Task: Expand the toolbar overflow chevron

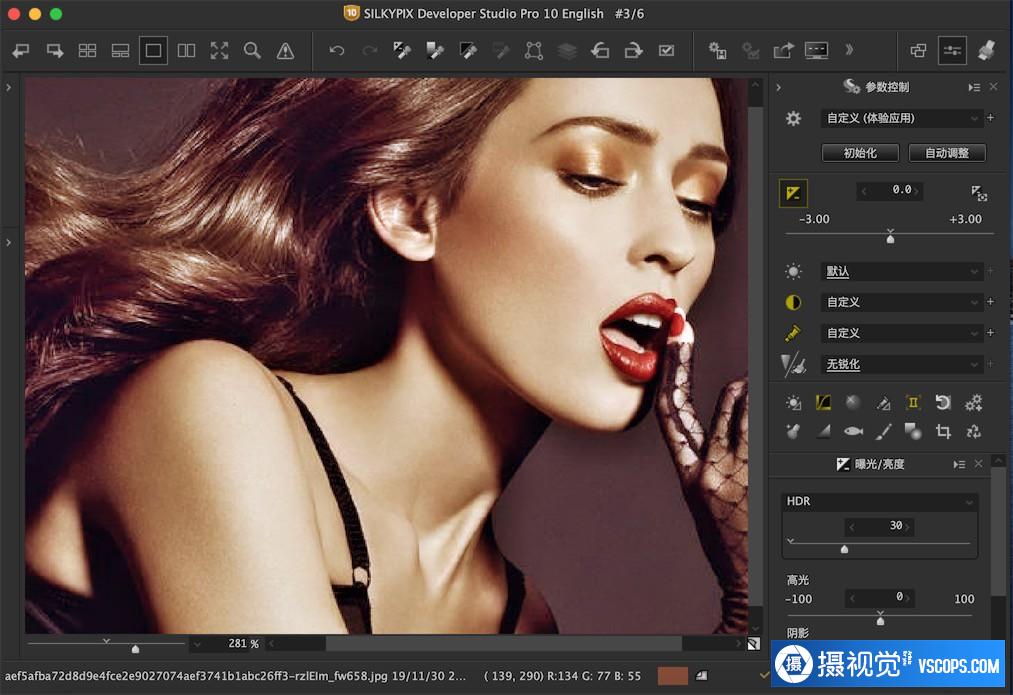Action: pyautogui.click(x=849, y=50)
